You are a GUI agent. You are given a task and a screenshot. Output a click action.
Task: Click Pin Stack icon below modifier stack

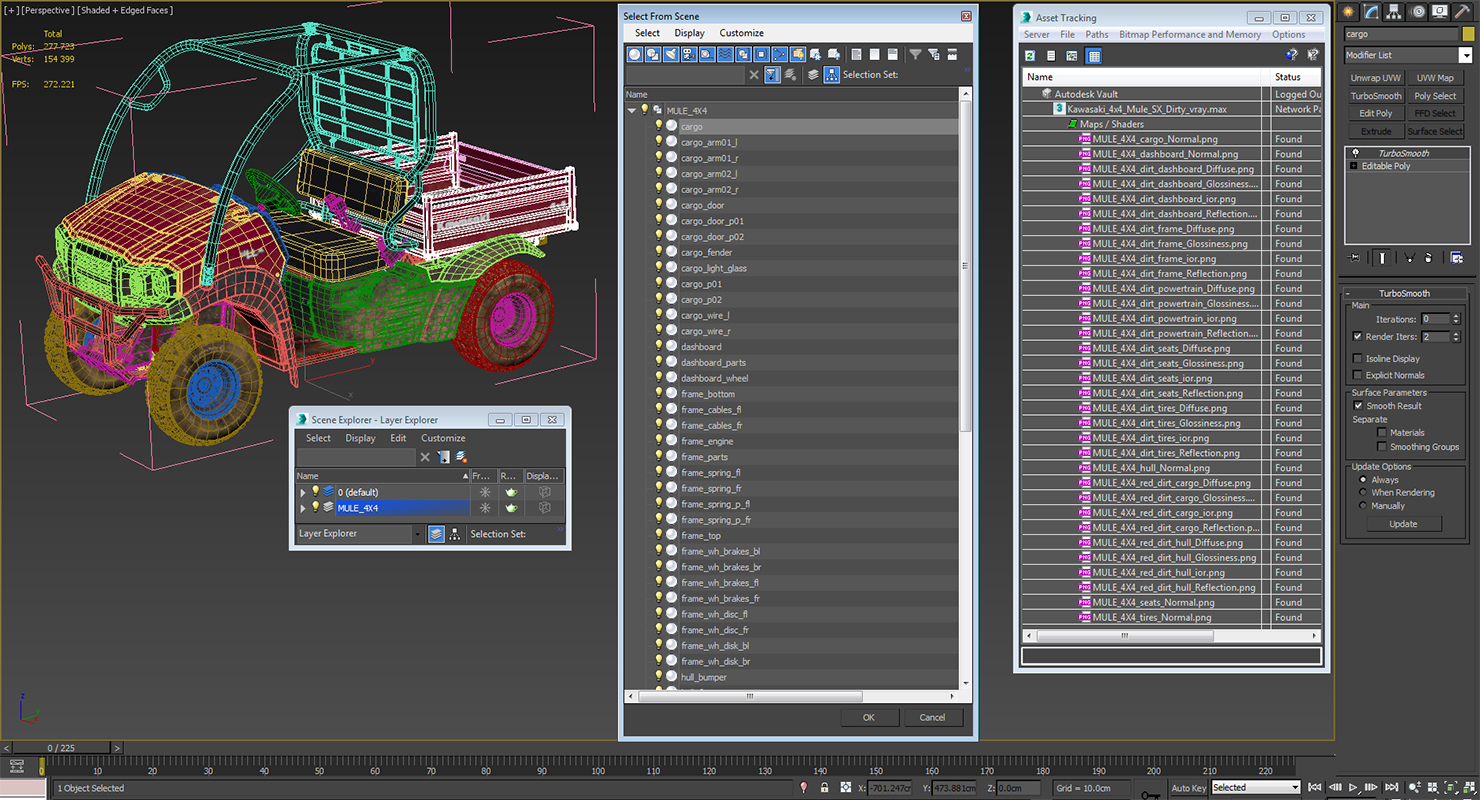tap(1355, 257)
